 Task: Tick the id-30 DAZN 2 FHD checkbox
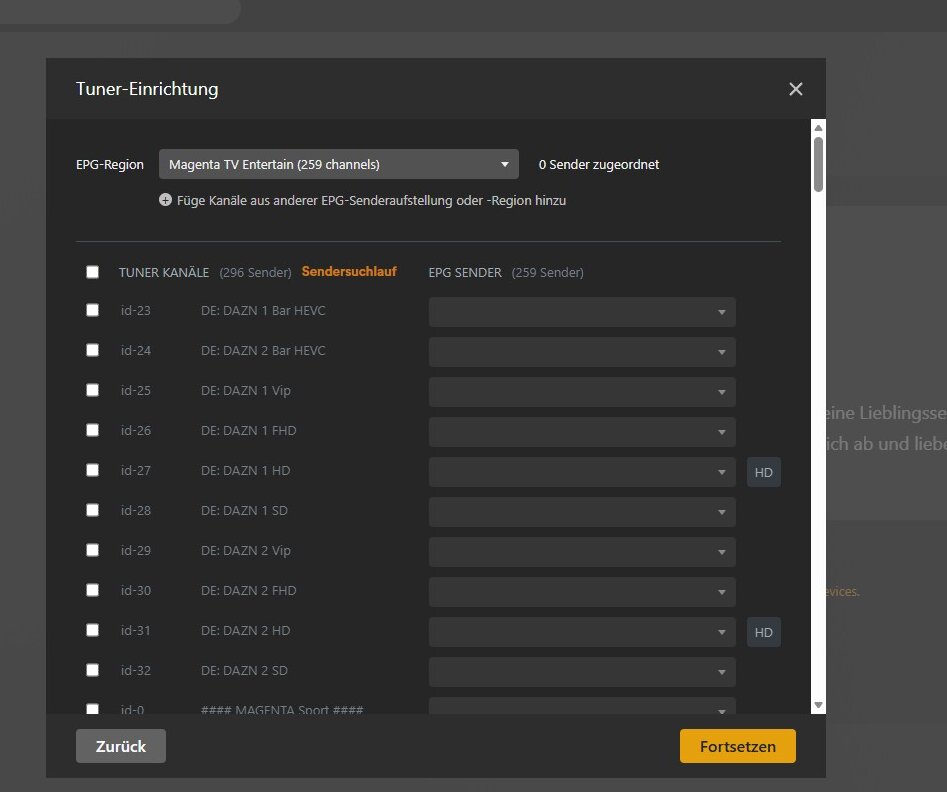click(x=92, y=590)
